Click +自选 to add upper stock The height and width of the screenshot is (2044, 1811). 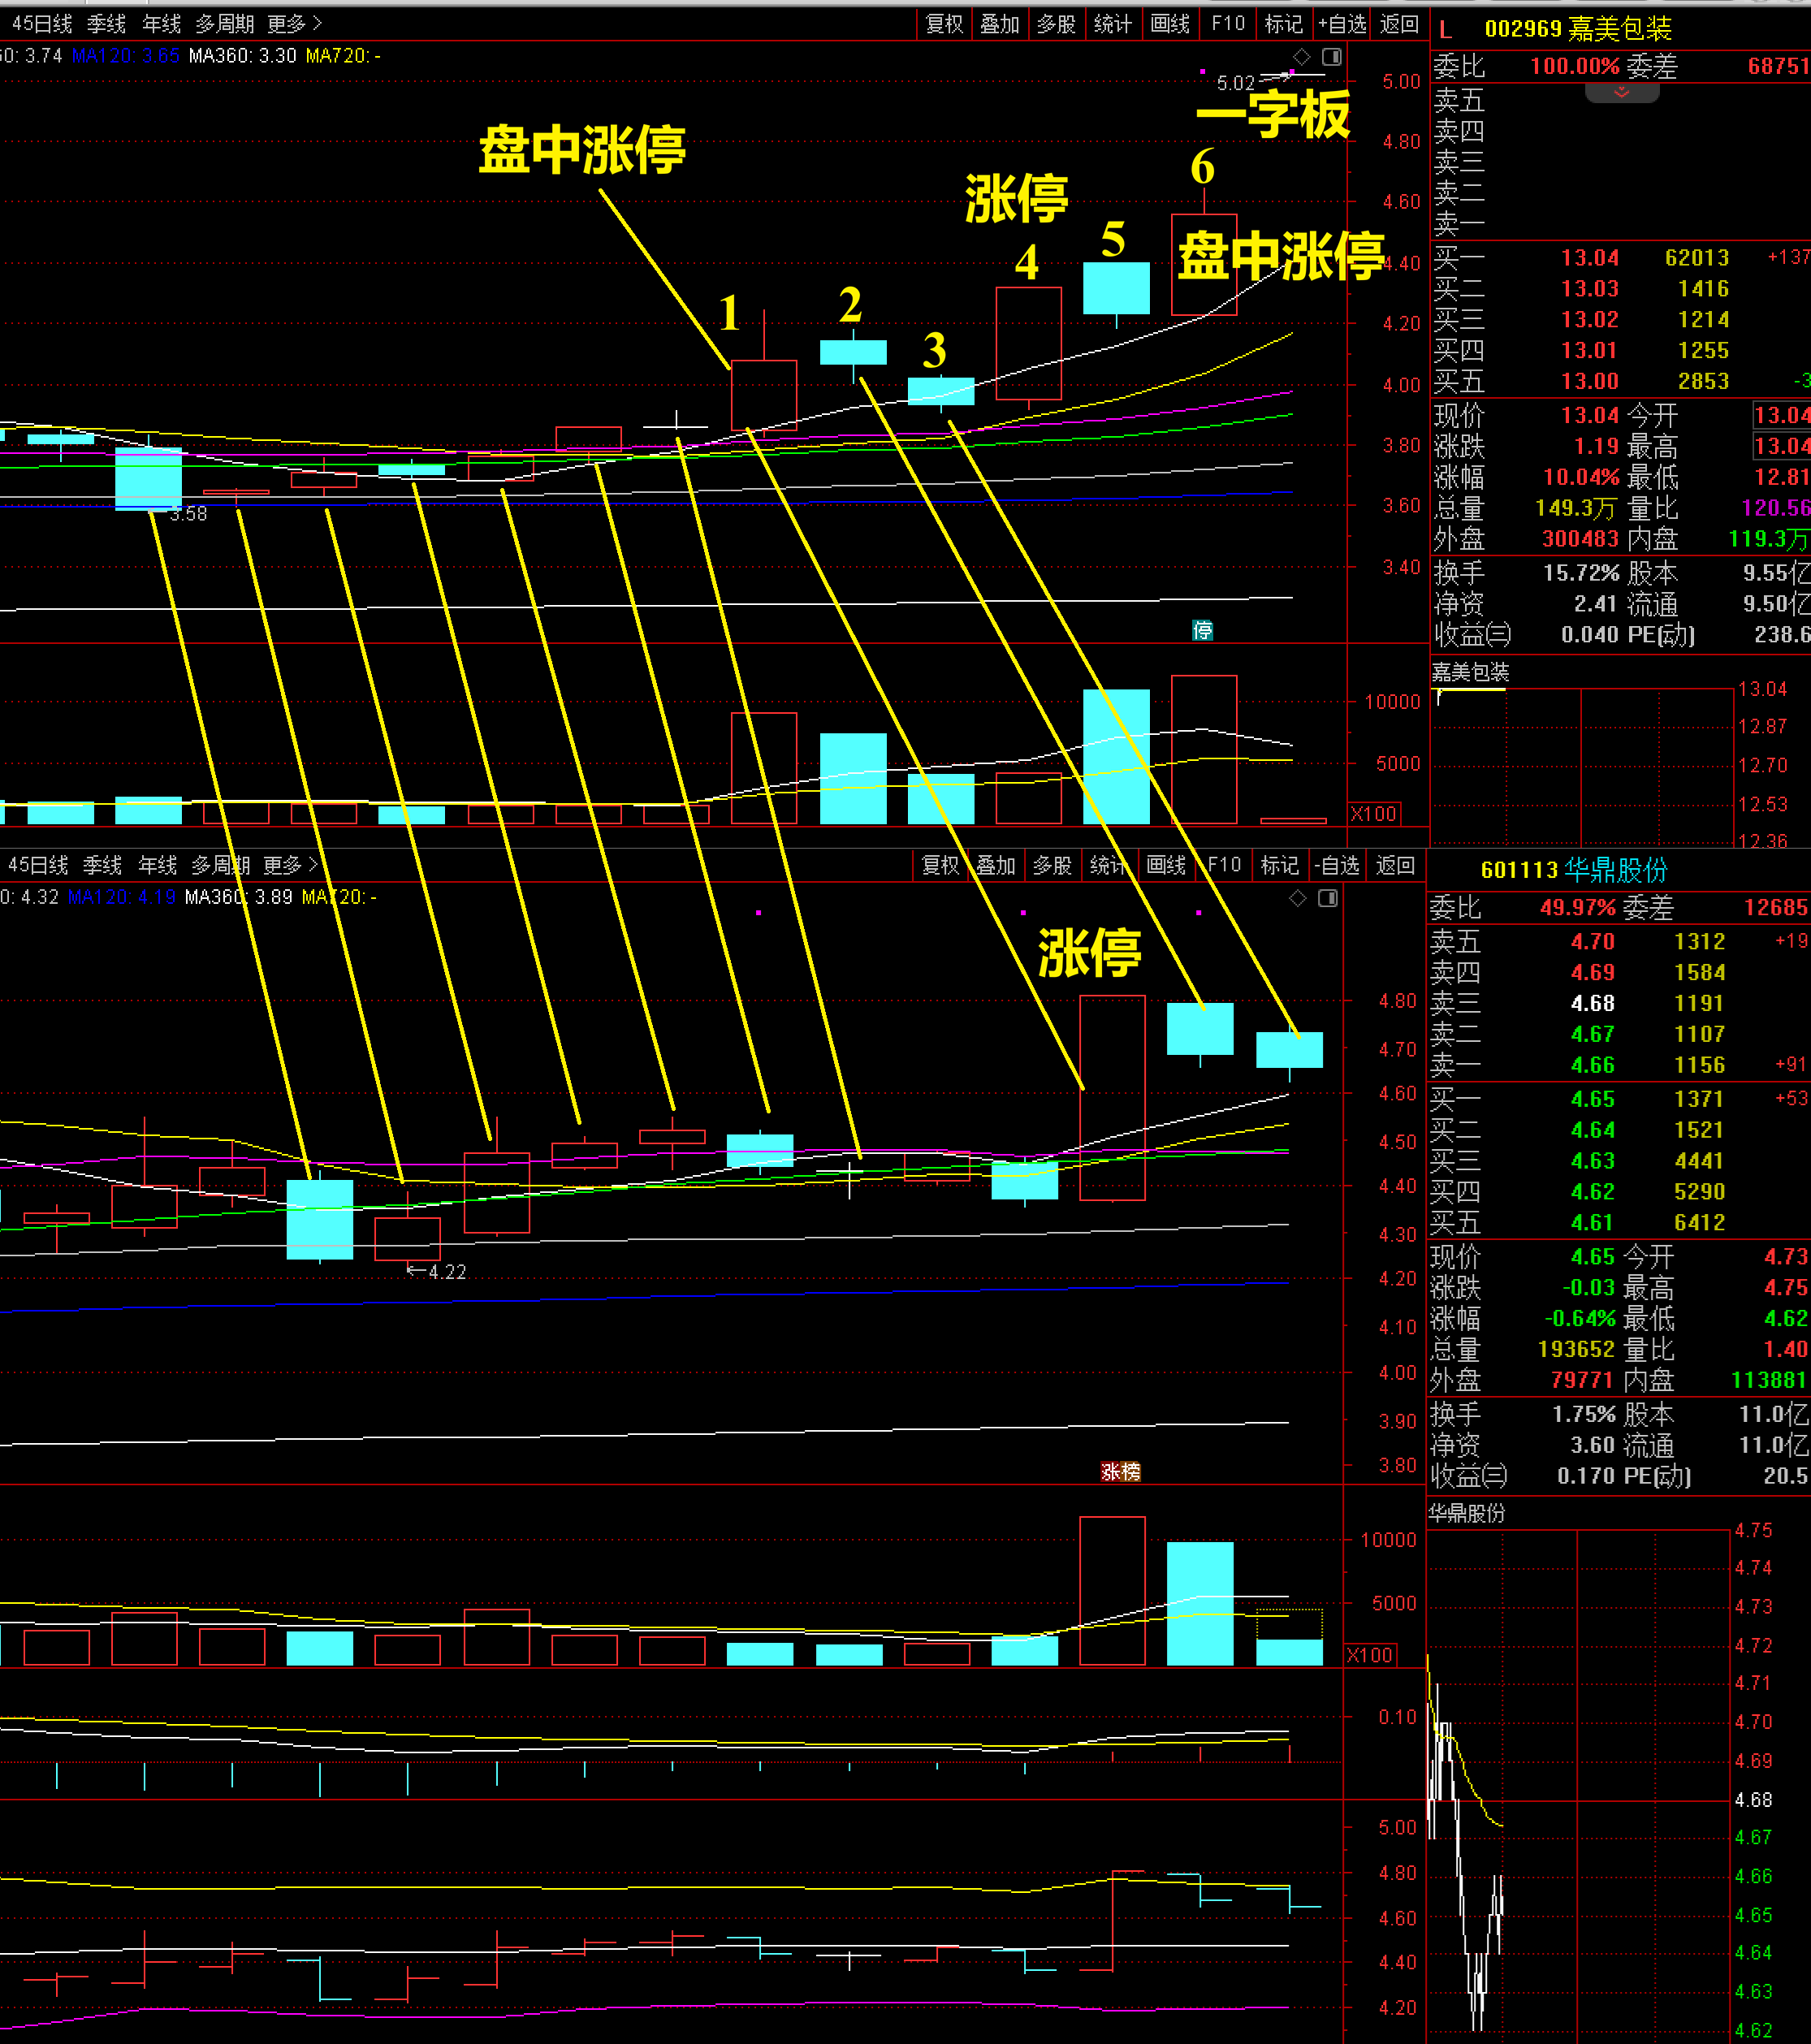(x=1342, y=23)
